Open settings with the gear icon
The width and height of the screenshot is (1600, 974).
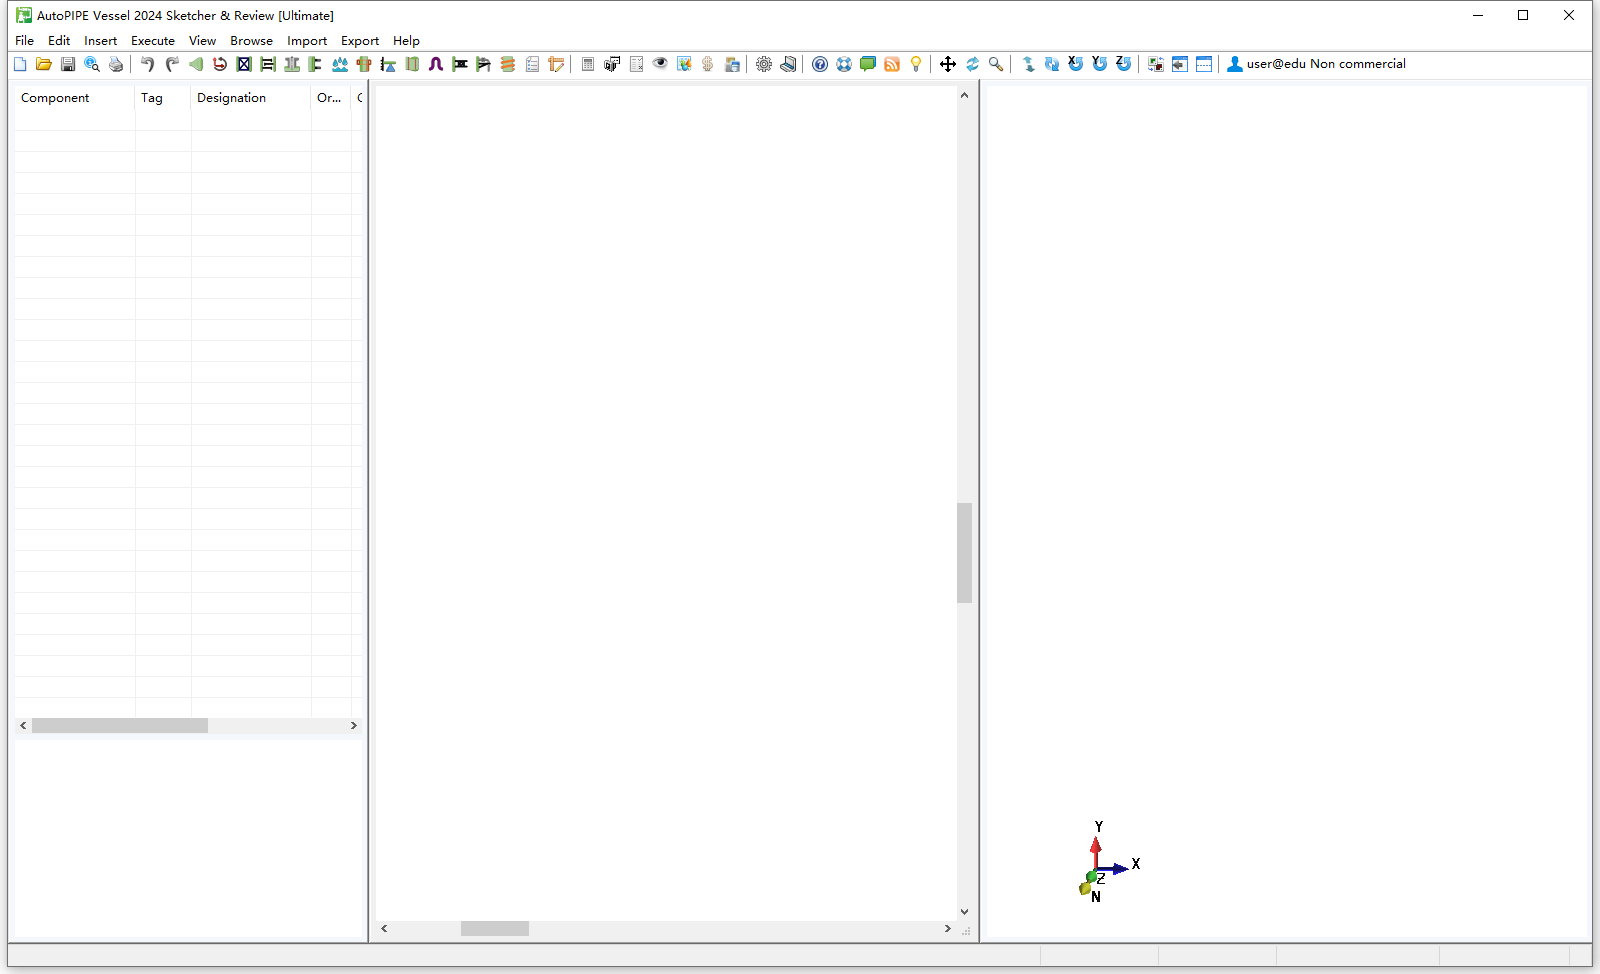764,64
